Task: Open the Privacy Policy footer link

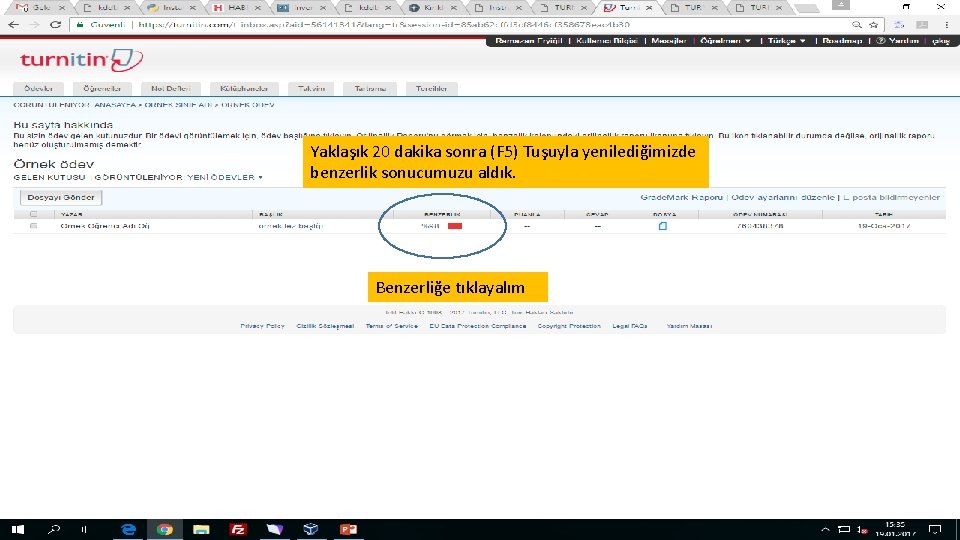Action: pyautogui.click(x=262, y=326)
